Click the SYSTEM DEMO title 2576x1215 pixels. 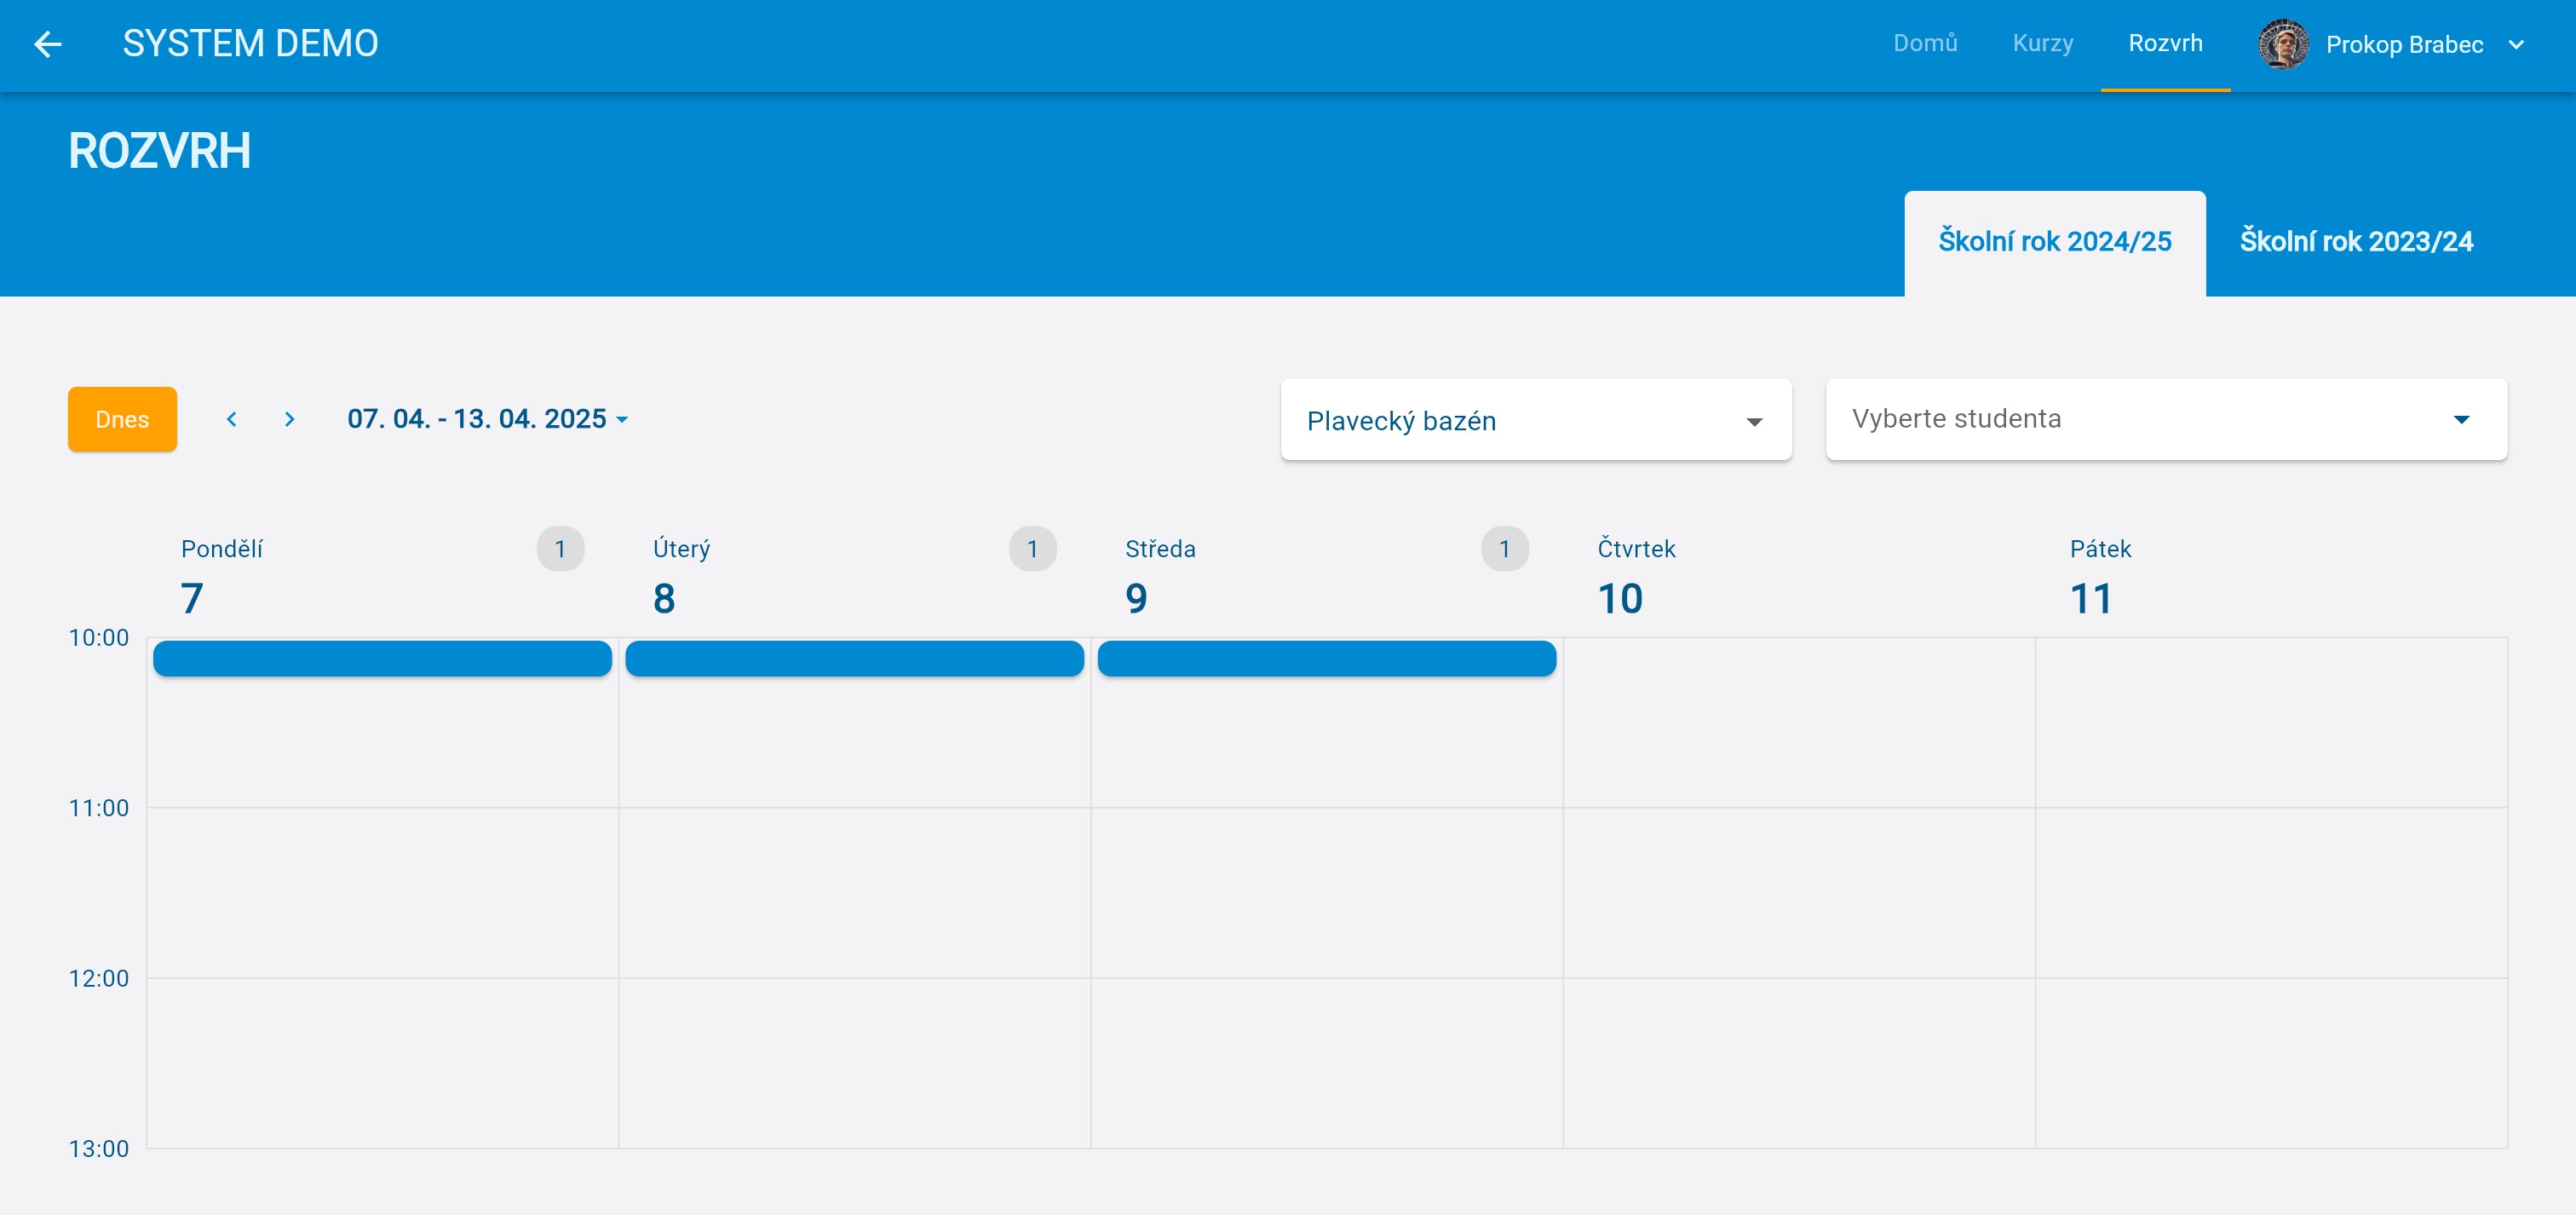[x=250, y=44]
